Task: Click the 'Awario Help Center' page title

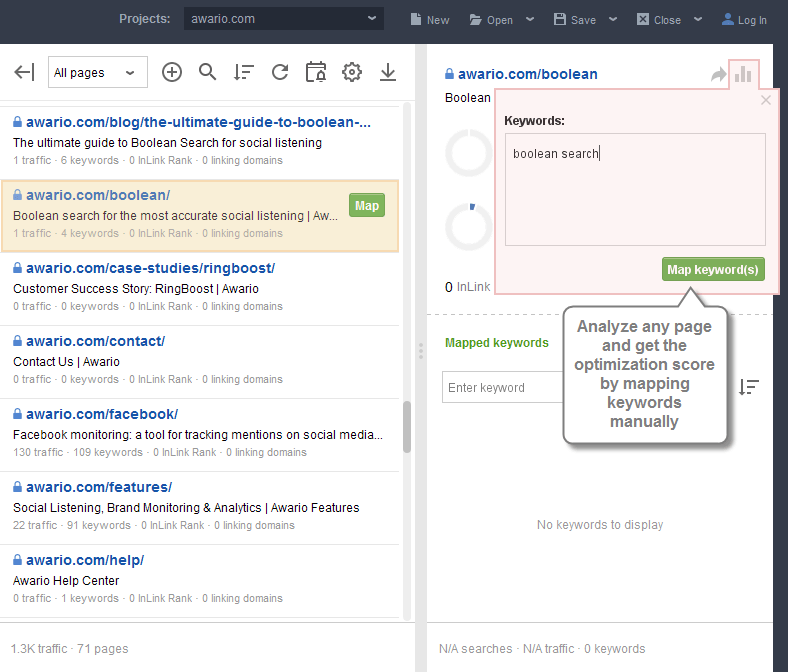Action: coord(66,581)
